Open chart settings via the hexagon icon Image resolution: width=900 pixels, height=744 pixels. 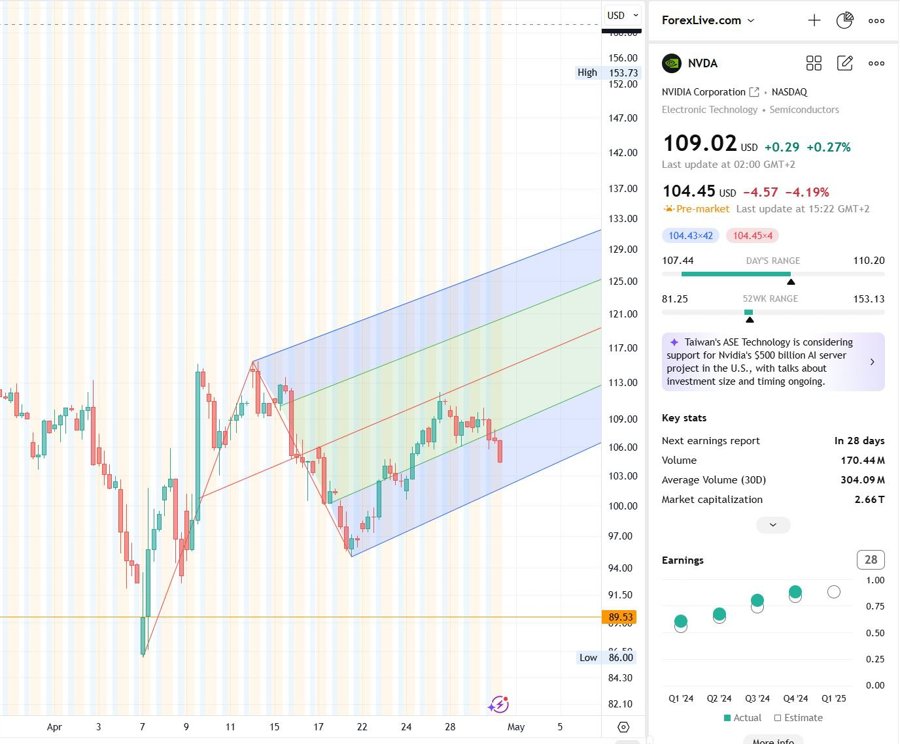pyautogui.click(x=624, y=727)
